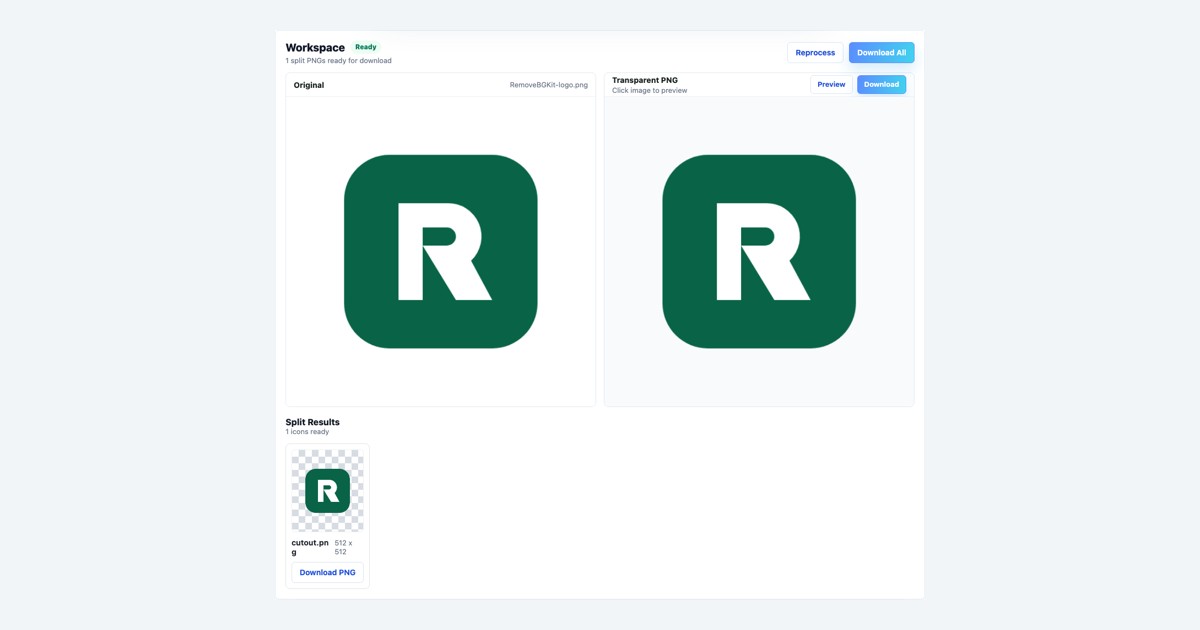Click Download All button
This screenshot has height=630, width=1200.
point(881,53)
